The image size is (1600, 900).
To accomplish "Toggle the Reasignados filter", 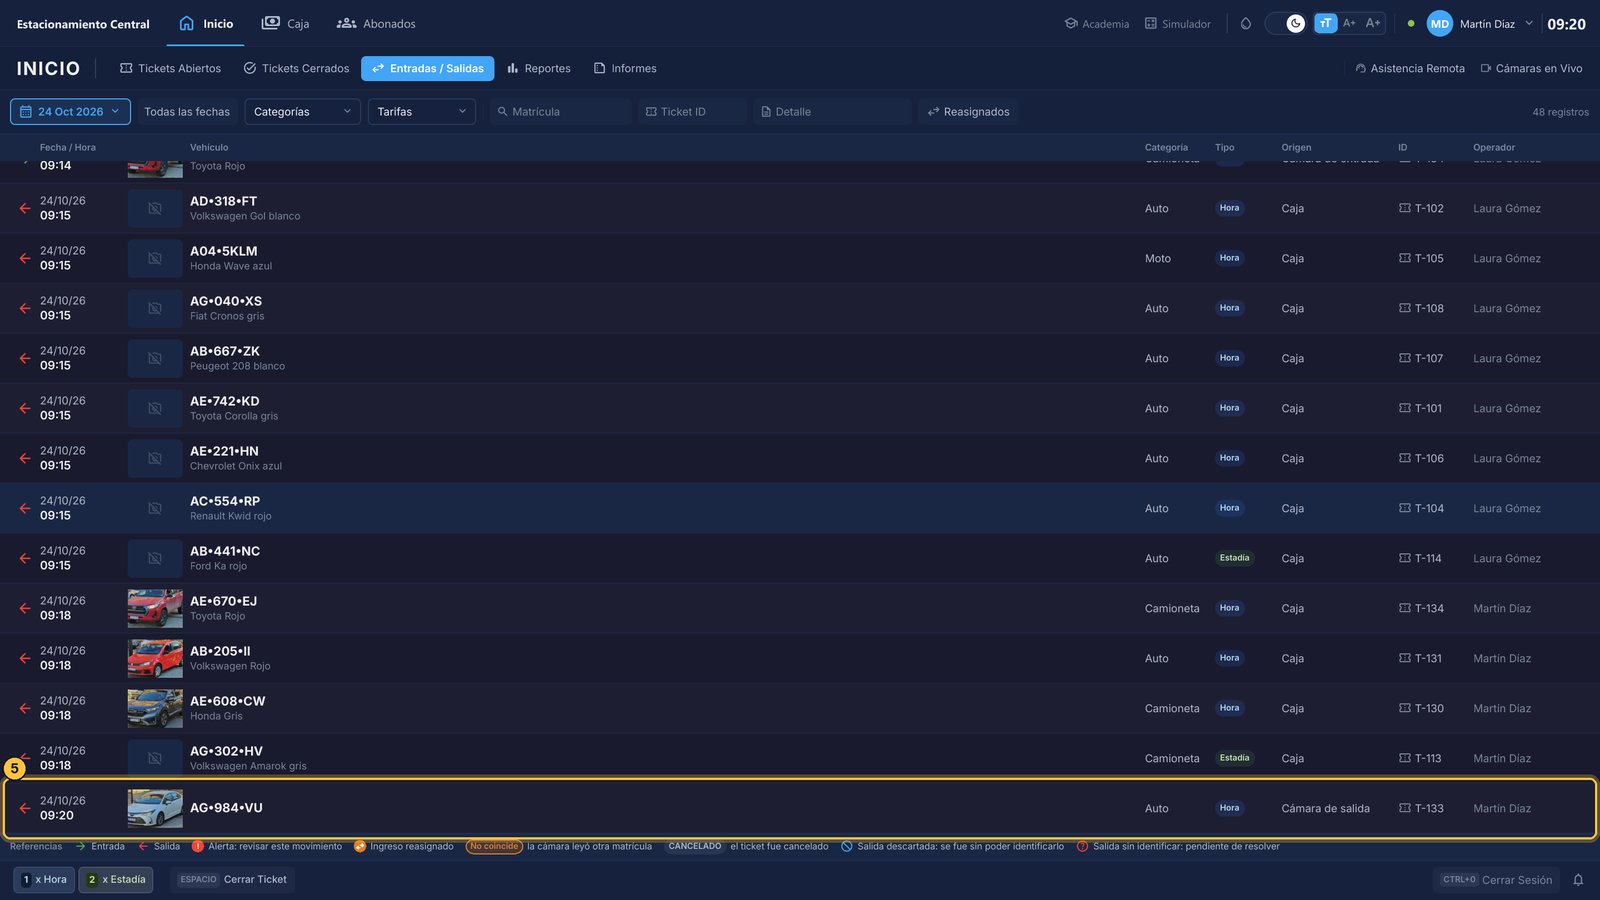I will point(968,112).
